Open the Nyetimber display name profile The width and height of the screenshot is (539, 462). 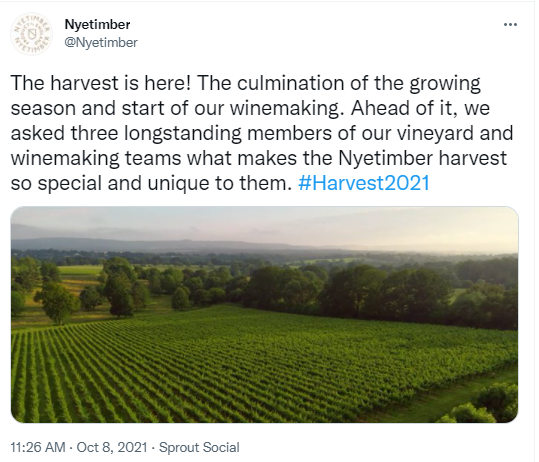click(x=97, y=24)
